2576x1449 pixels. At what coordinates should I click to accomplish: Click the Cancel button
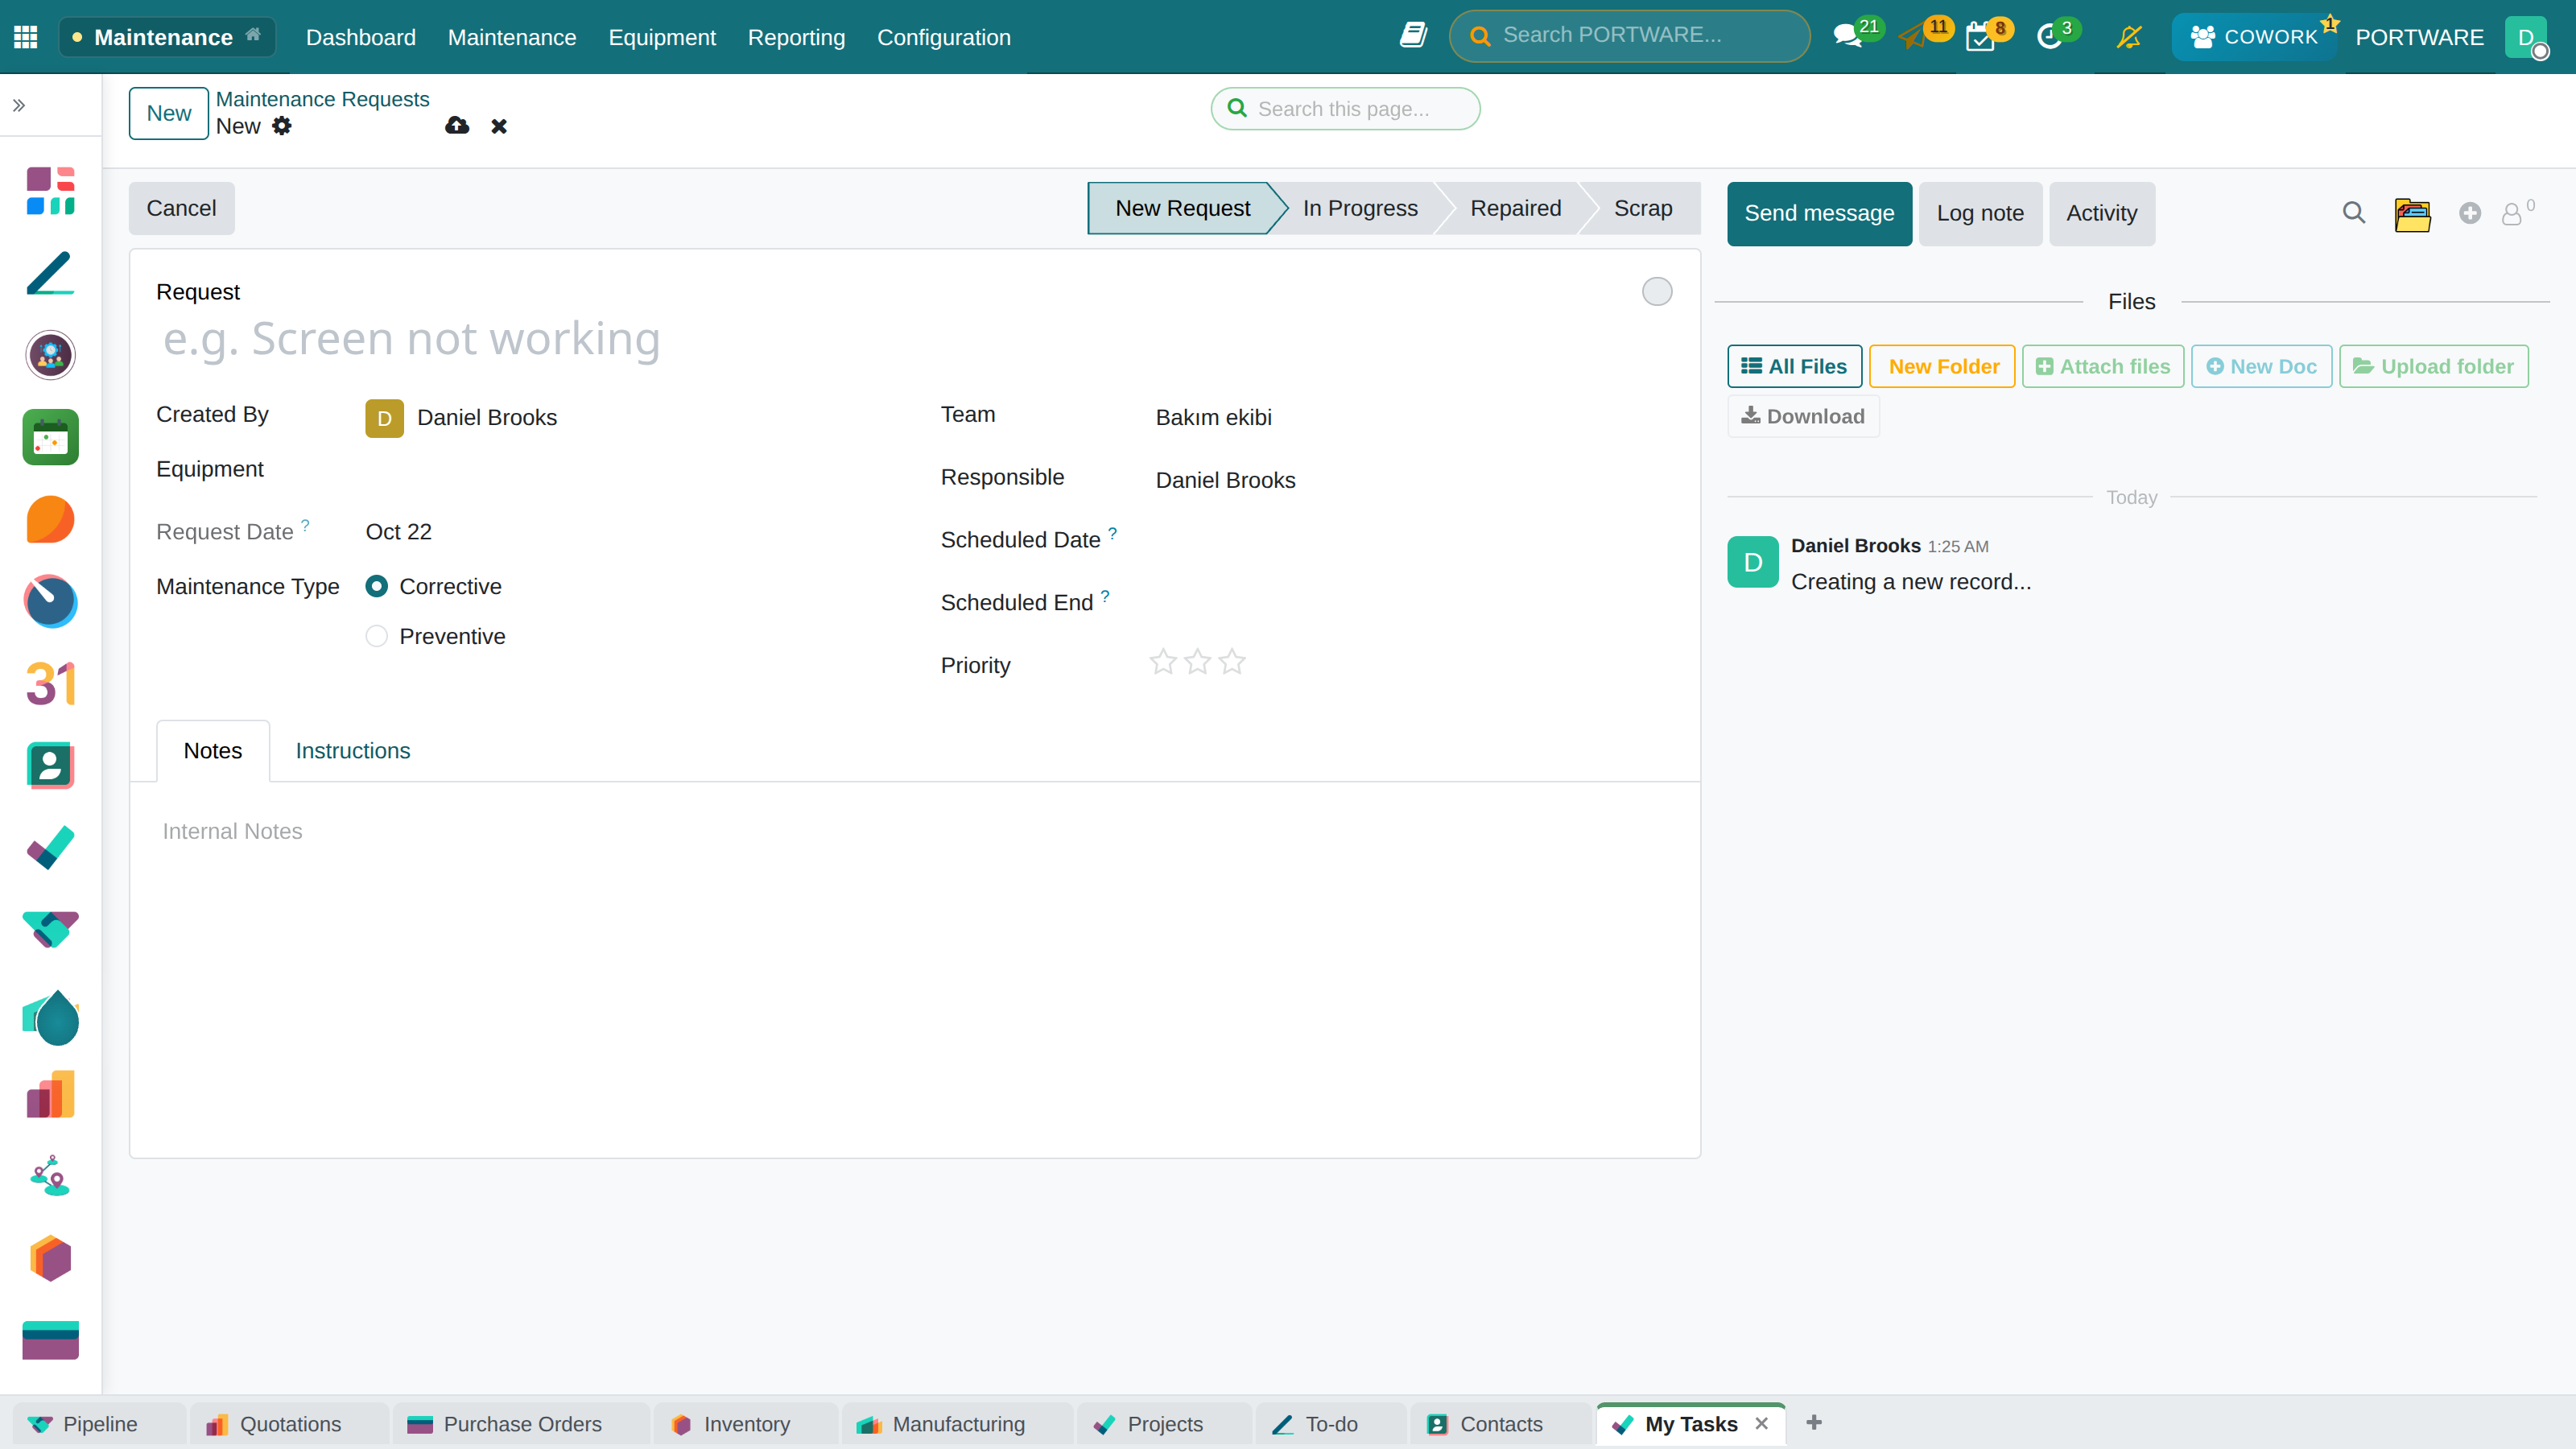pos(181,208)
